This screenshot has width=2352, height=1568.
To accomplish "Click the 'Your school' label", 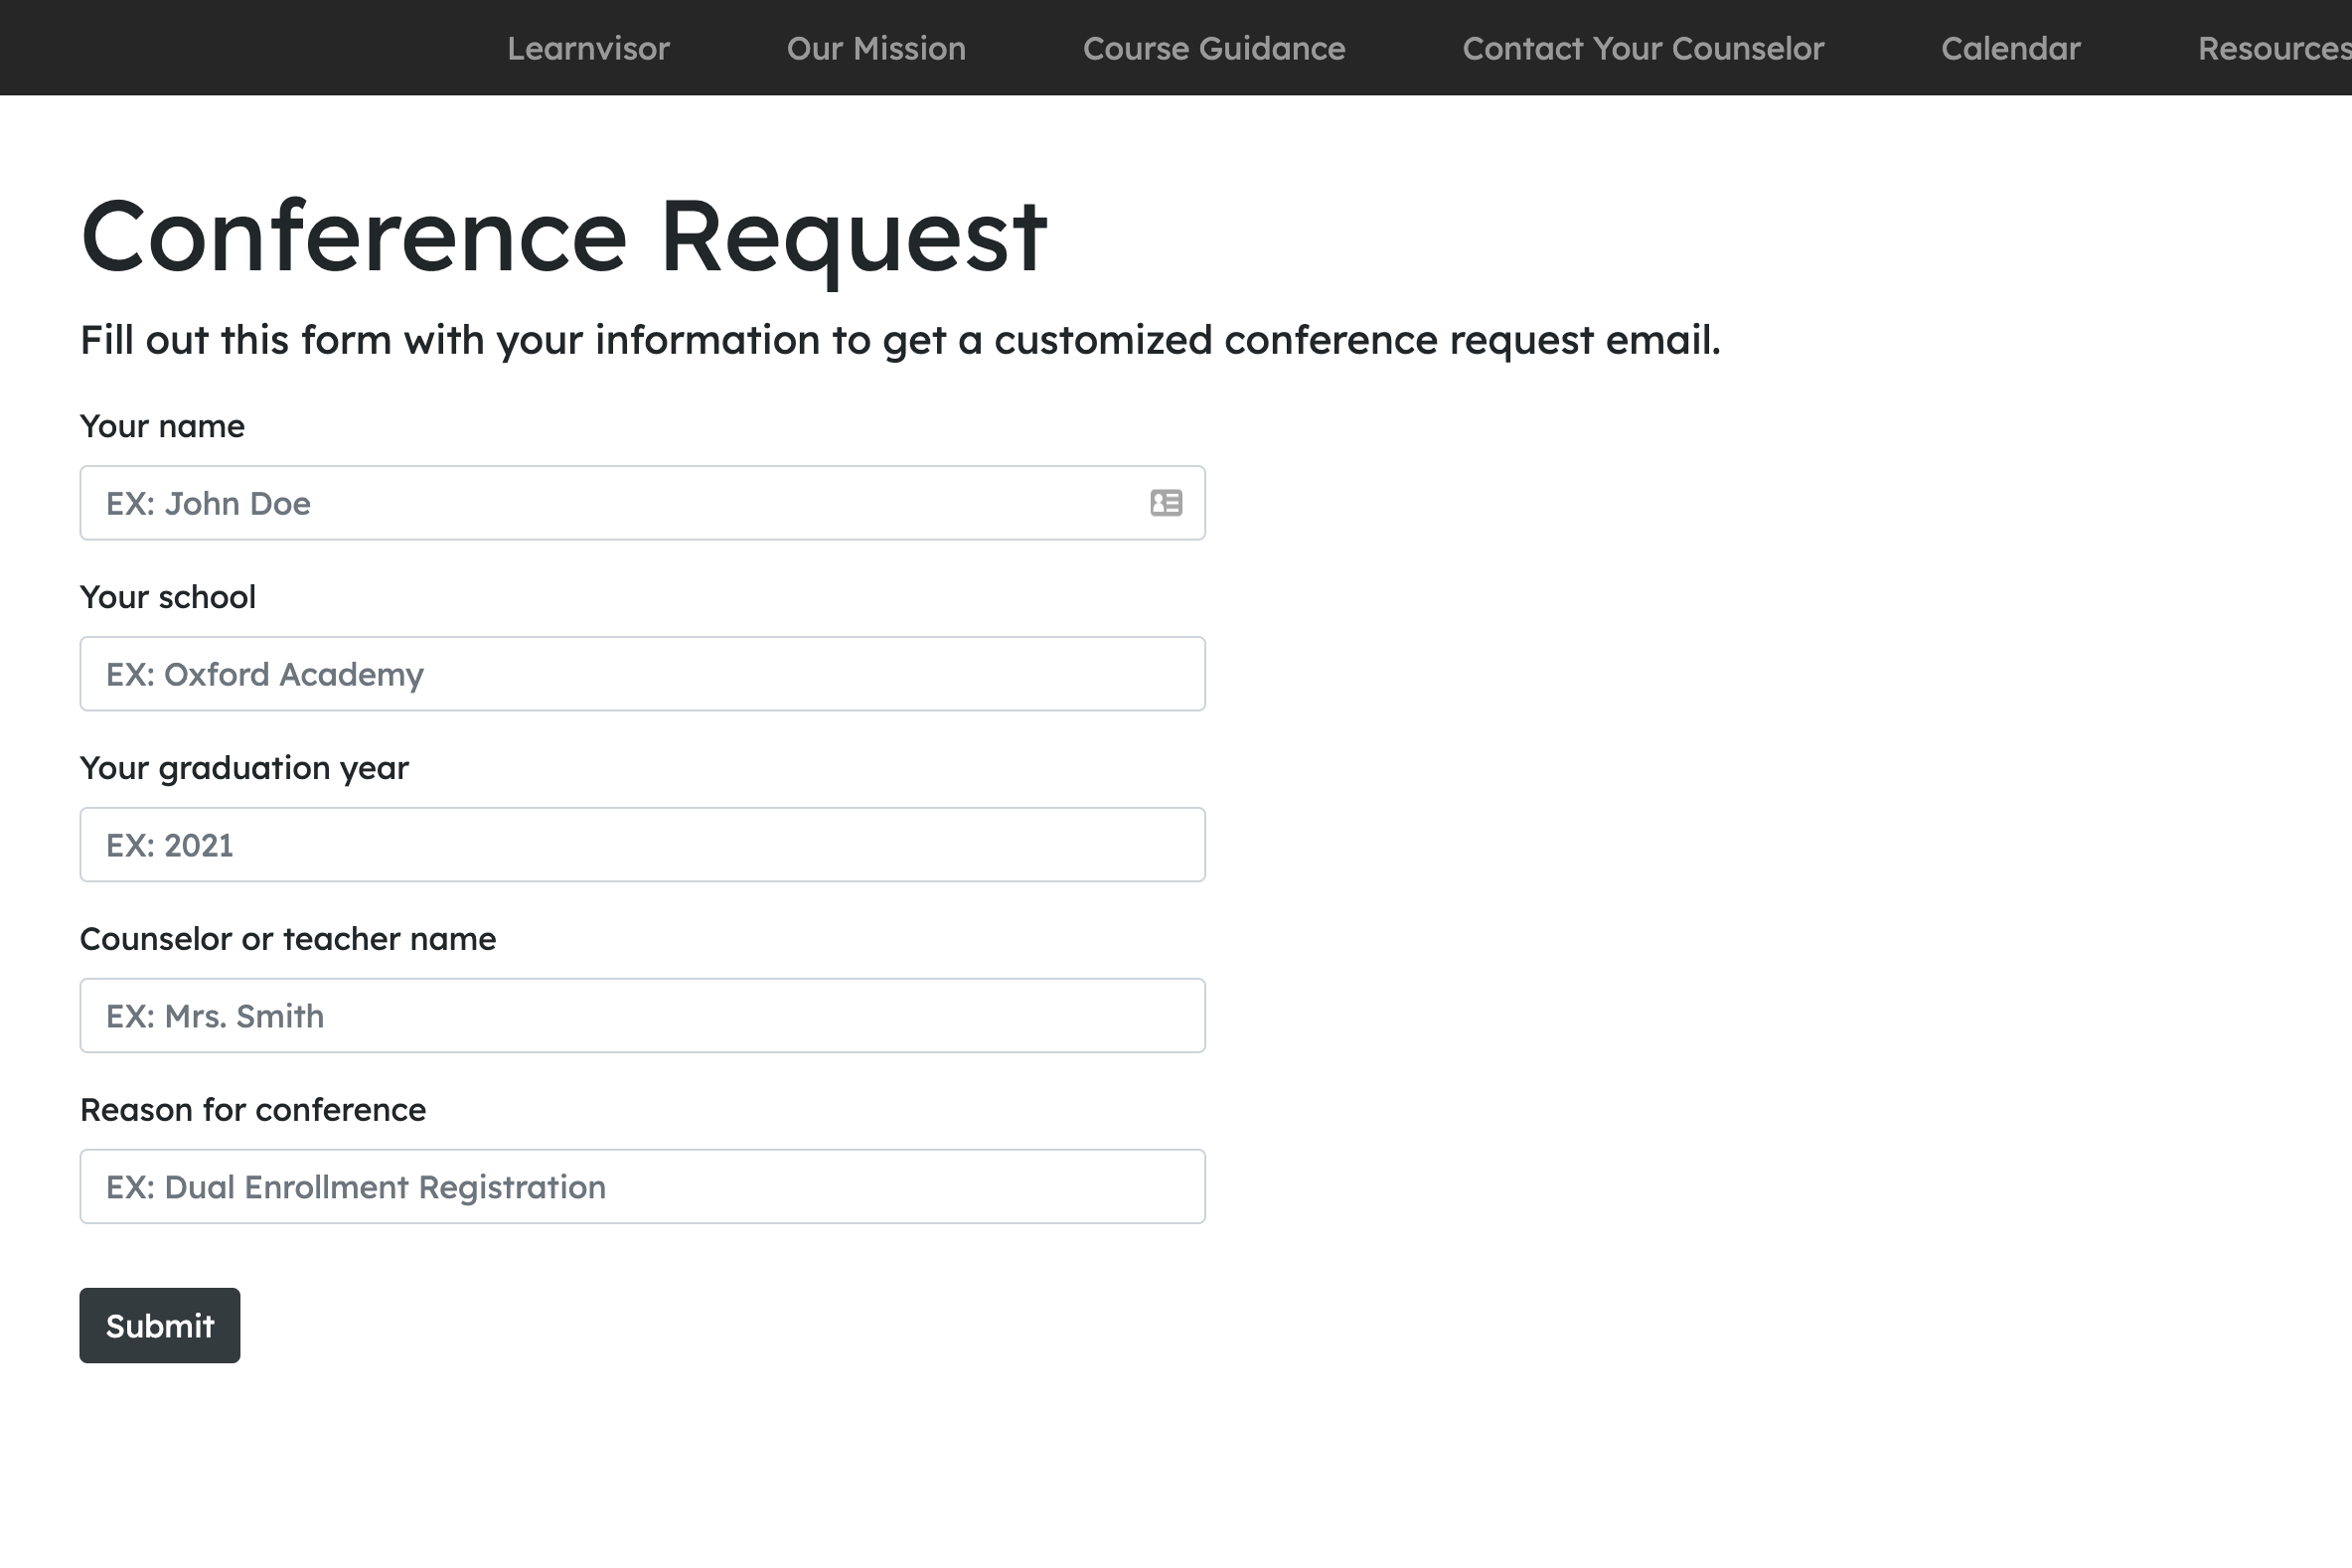I will (x=168, y=598).
